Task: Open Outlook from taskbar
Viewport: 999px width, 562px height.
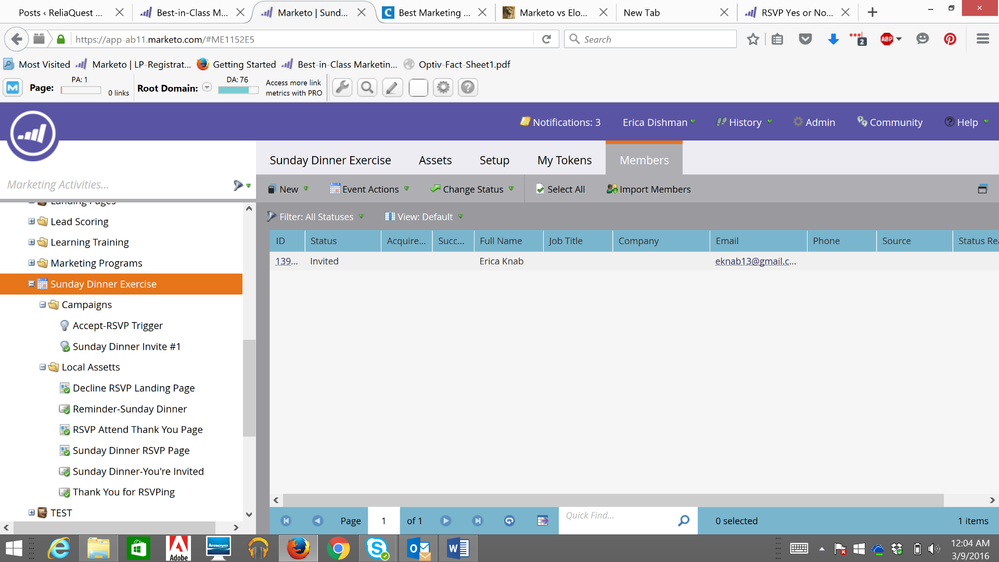Action: [418, 548]
